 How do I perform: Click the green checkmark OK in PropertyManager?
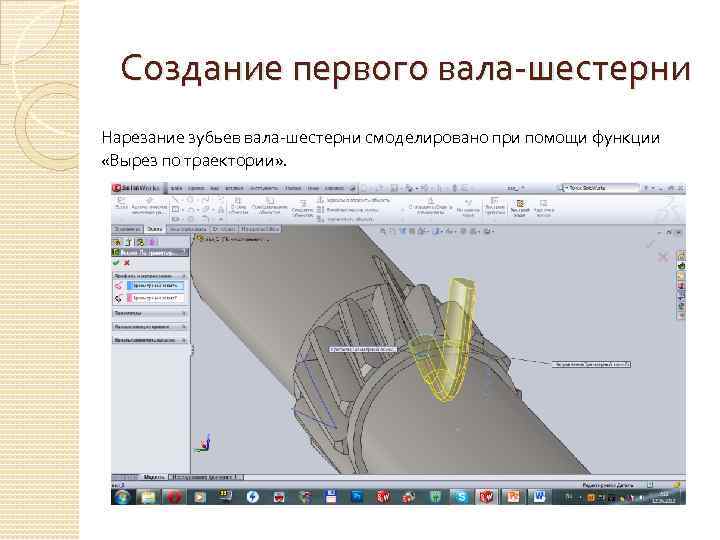tap(116, 263)
